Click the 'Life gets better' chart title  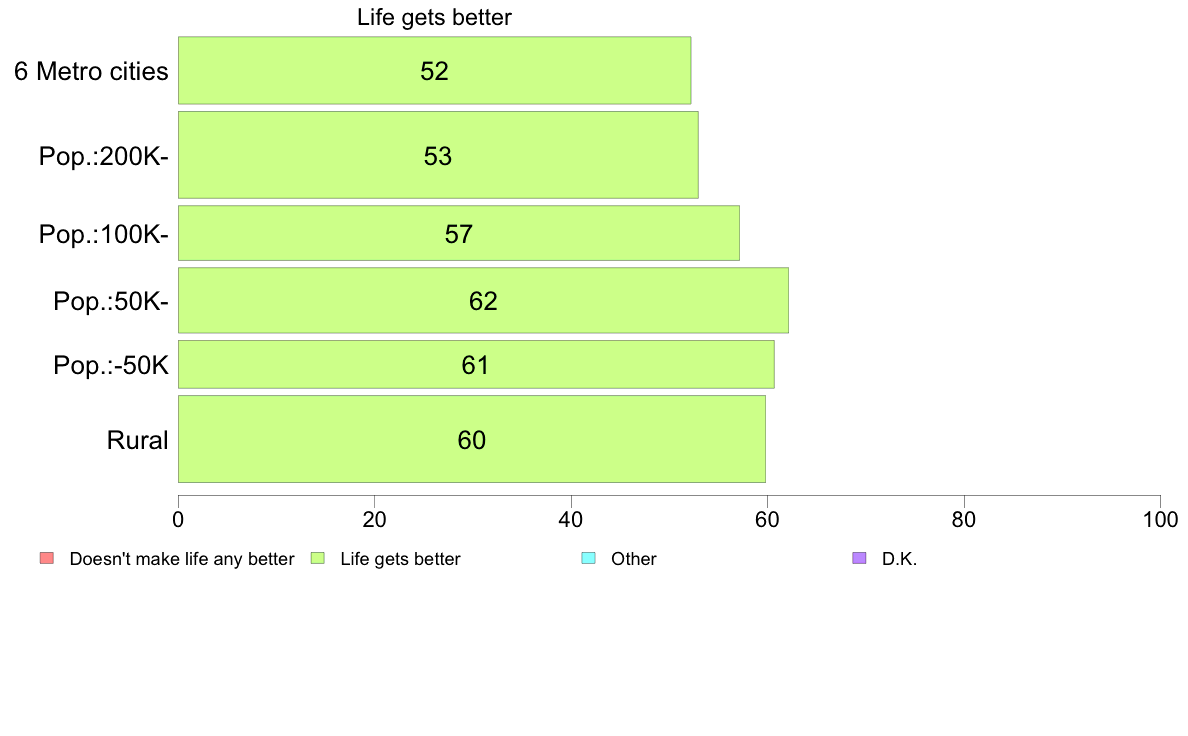click(x=434, y=17)
